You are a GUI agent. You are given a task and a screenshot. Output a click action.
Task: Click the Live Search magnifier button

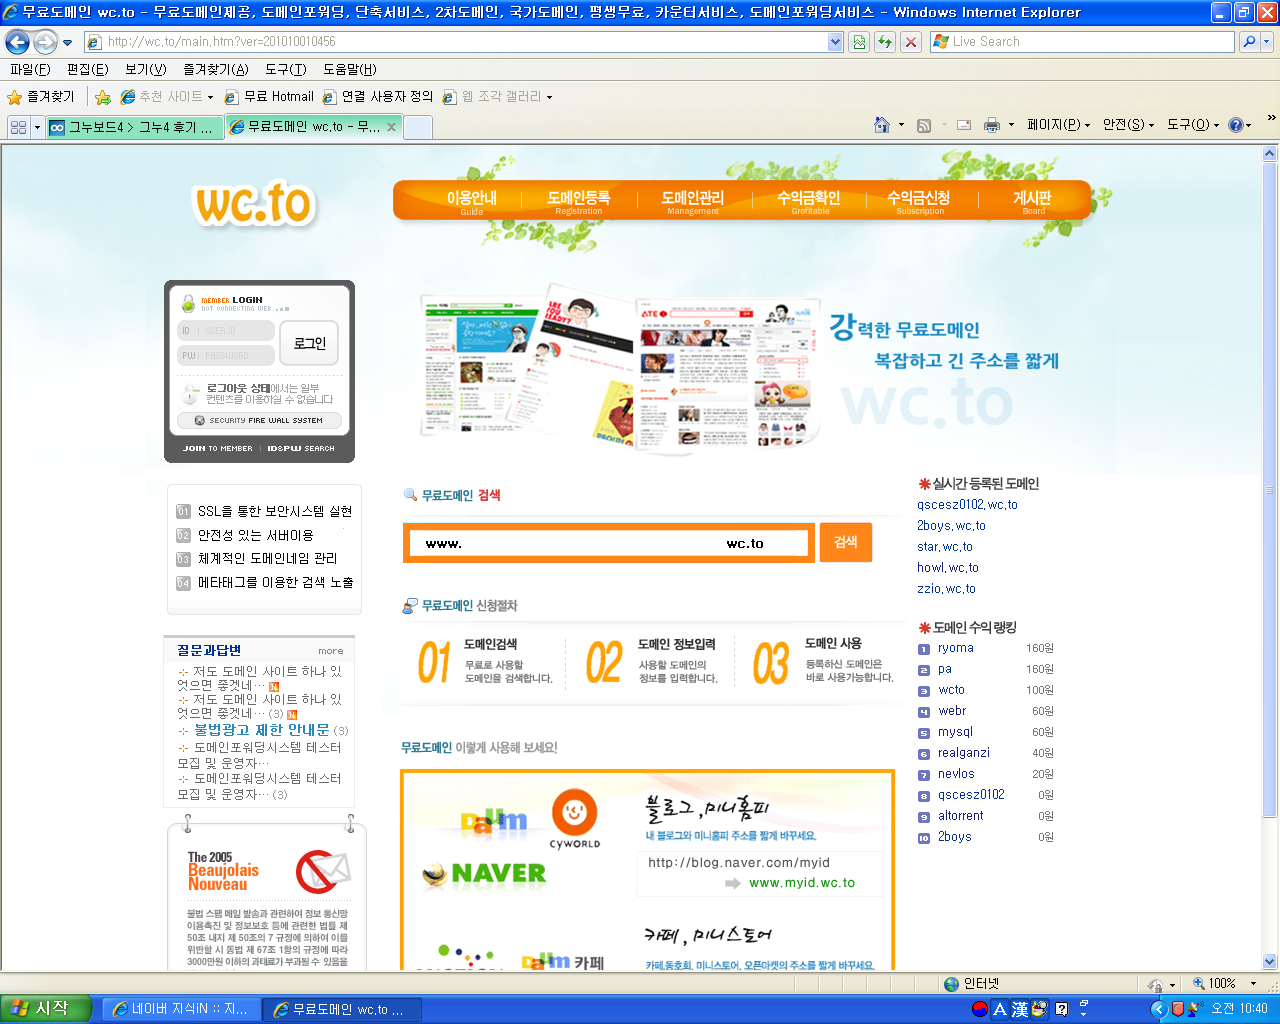[1248, 42]
